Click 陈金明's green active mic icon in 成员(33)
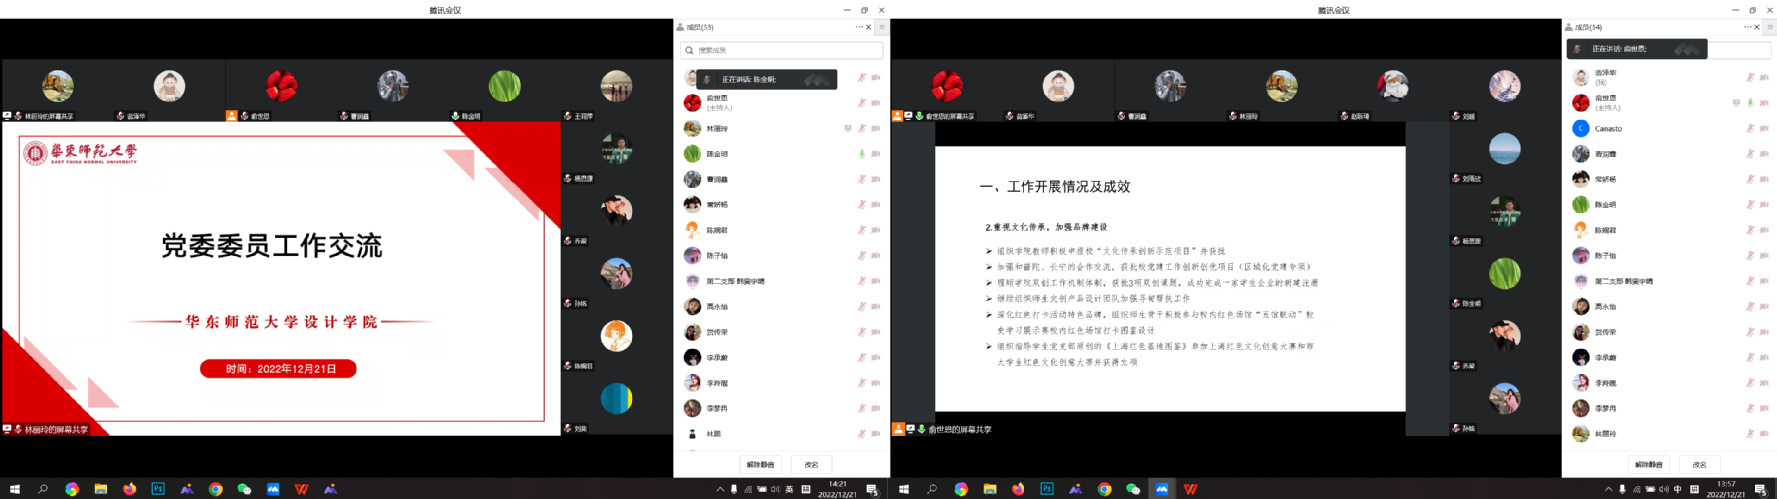The image size is (1777, 499). point(861,154)
